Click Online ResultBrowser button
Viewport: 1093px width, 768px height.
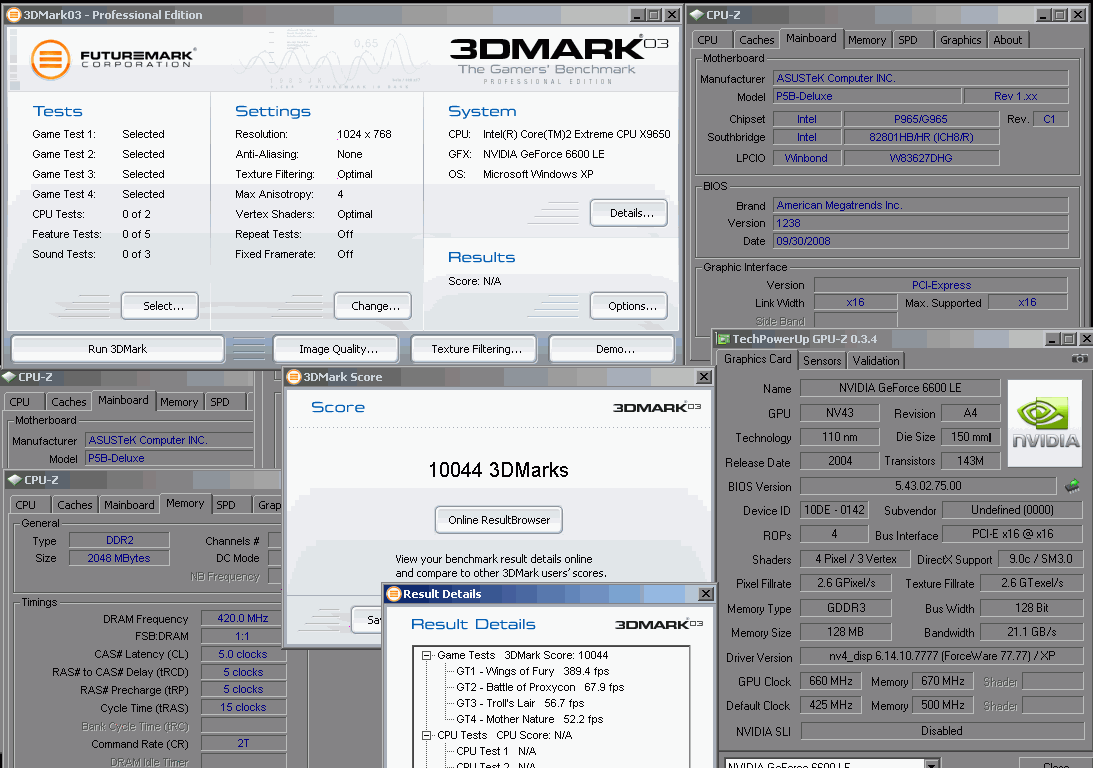coord(499,520)
